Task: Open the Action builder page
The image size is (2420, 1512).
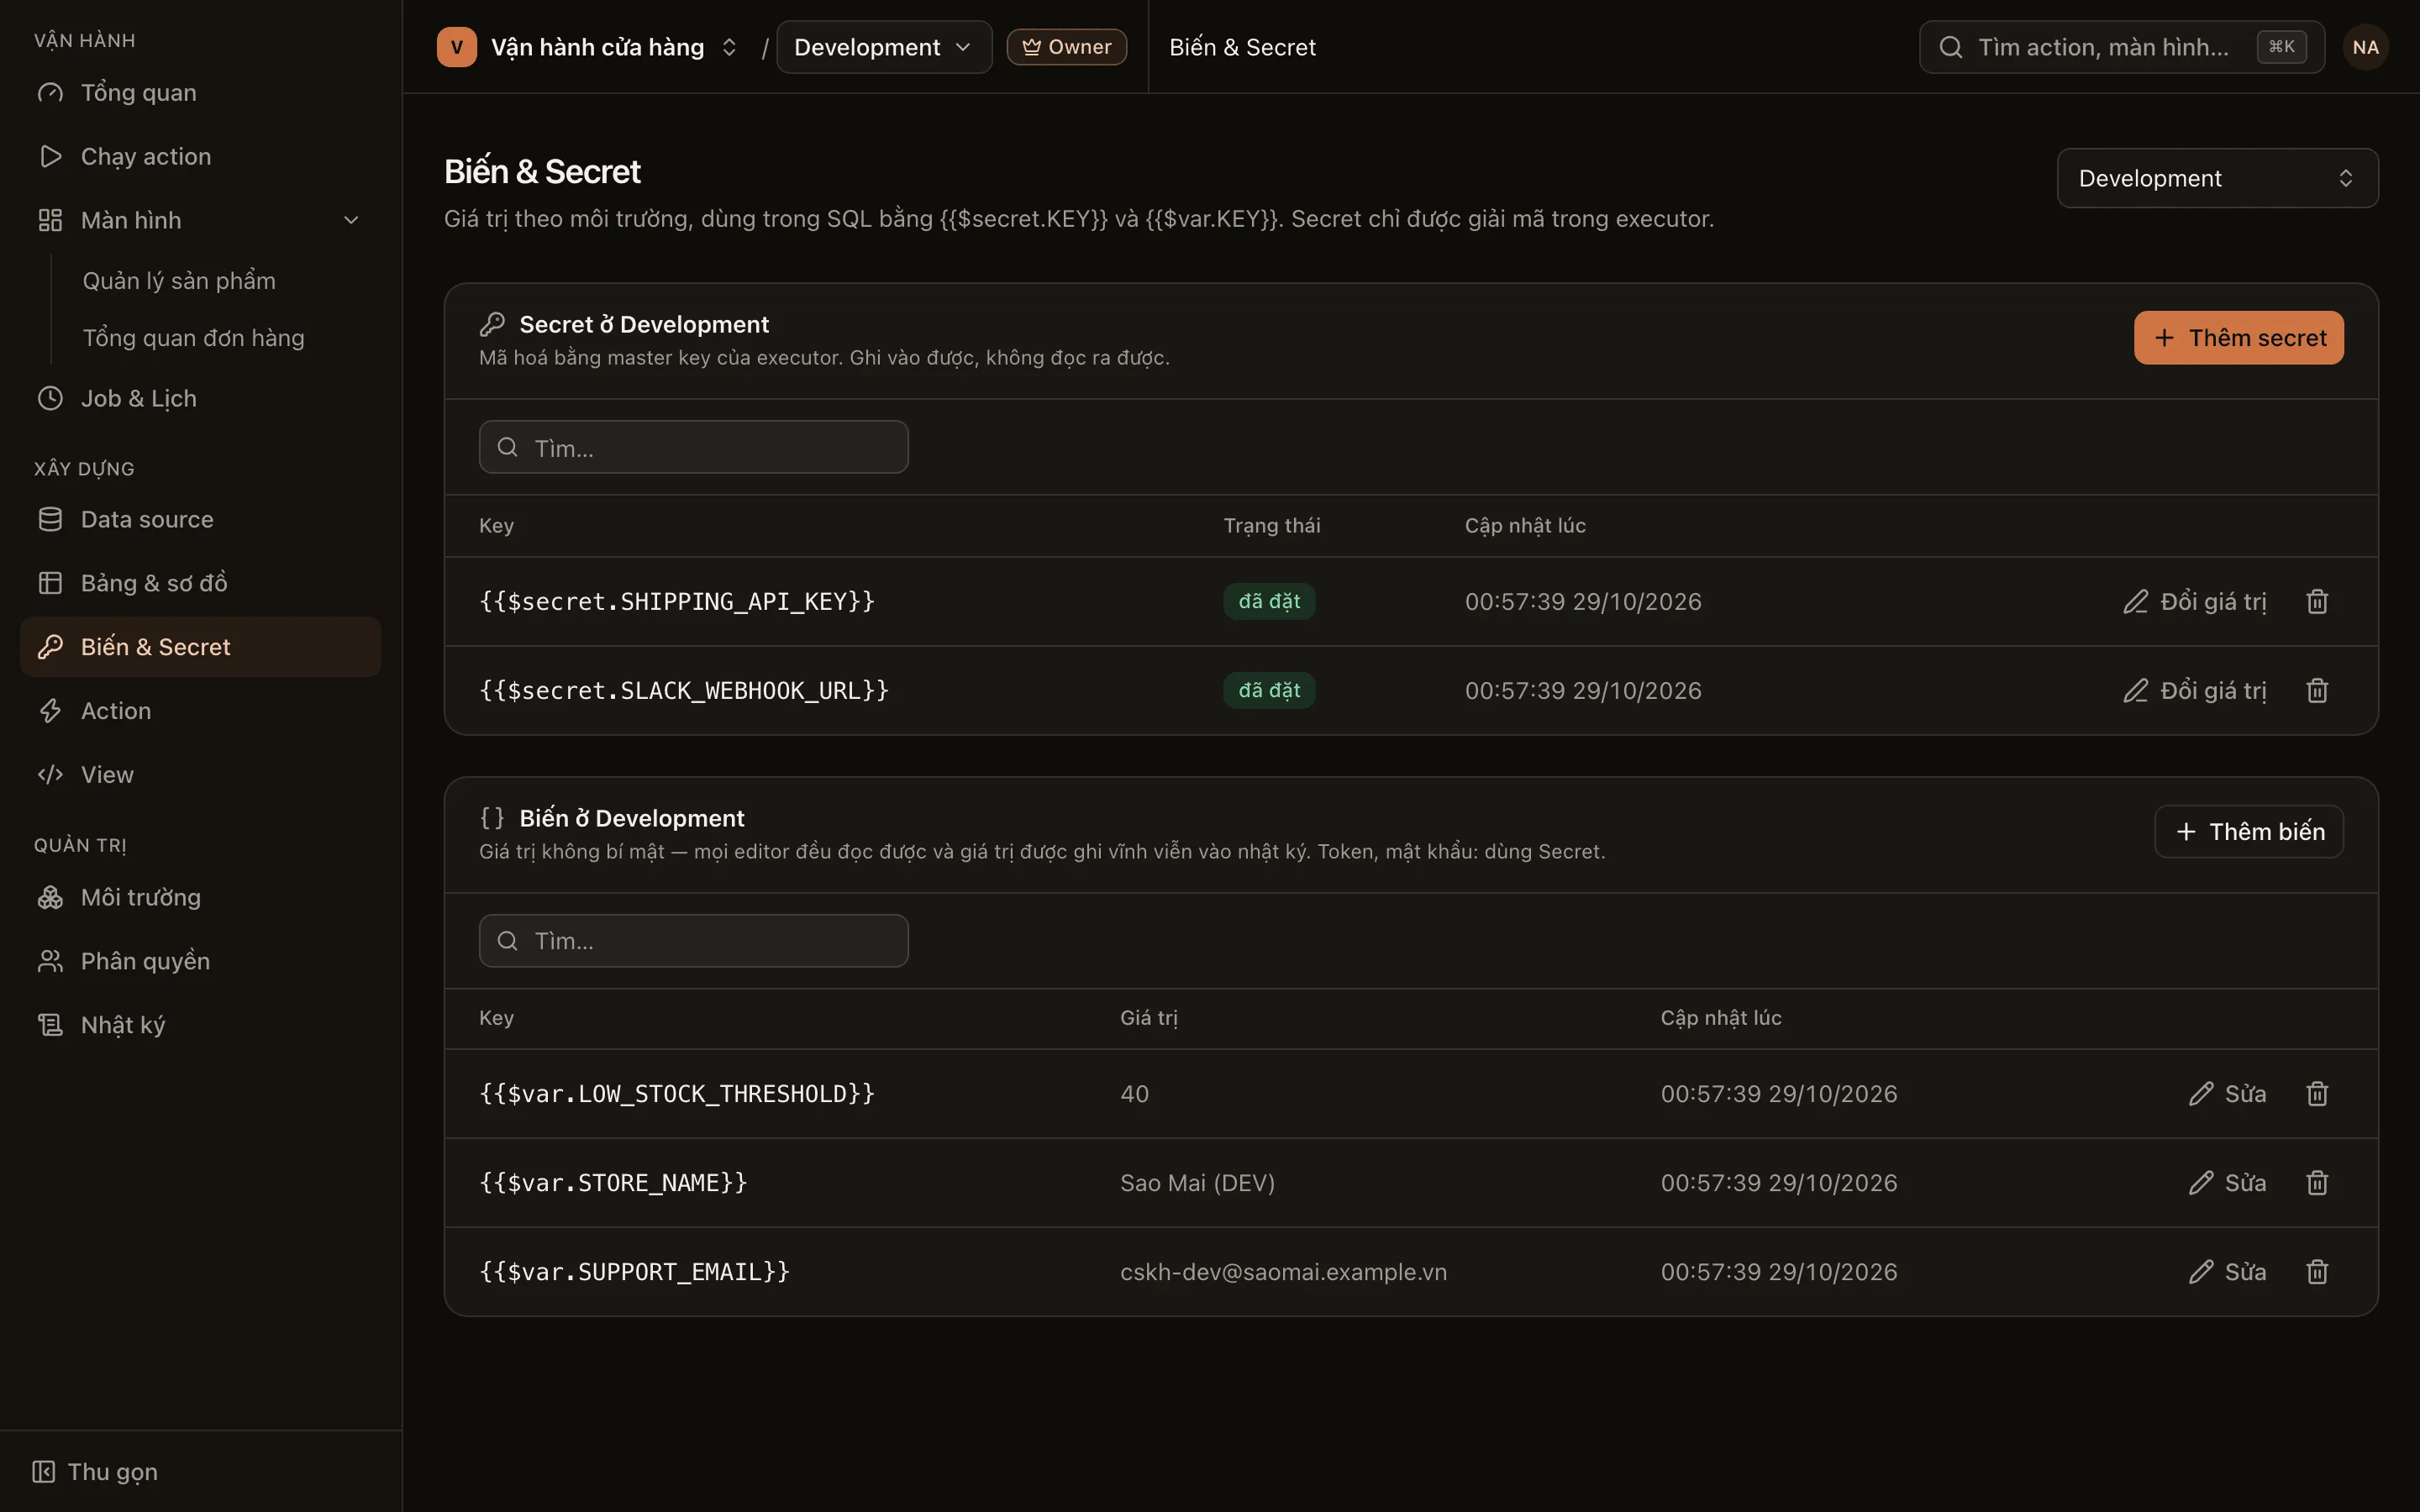Action: [x=200, y=711]
